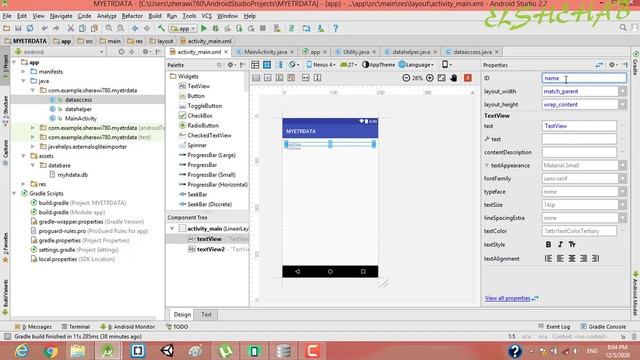Open the Android Monitor tool window
This screenshot has height=360, width=640.
(x=128, y=327)
